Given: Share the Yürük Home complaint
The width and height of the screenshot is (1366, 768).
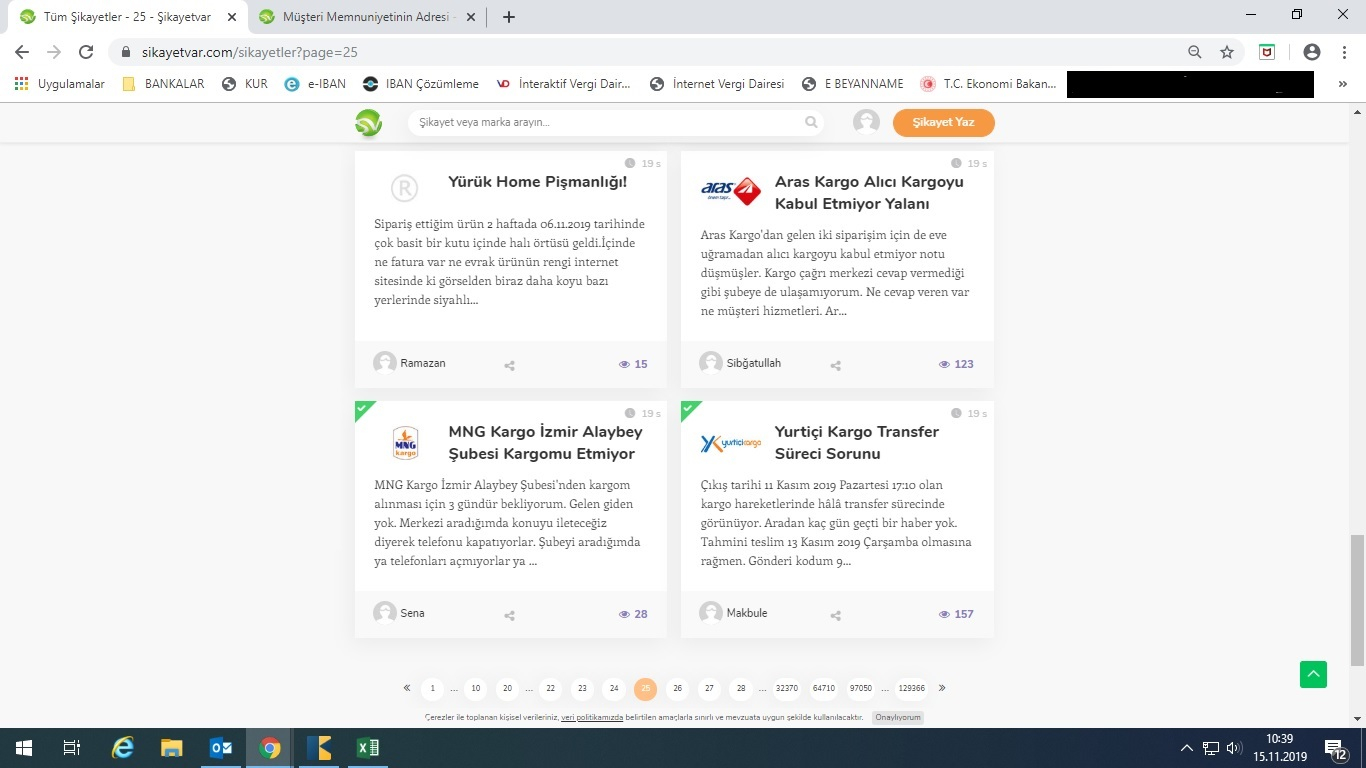Looking at the screenshot, I should tap(509, 365).
